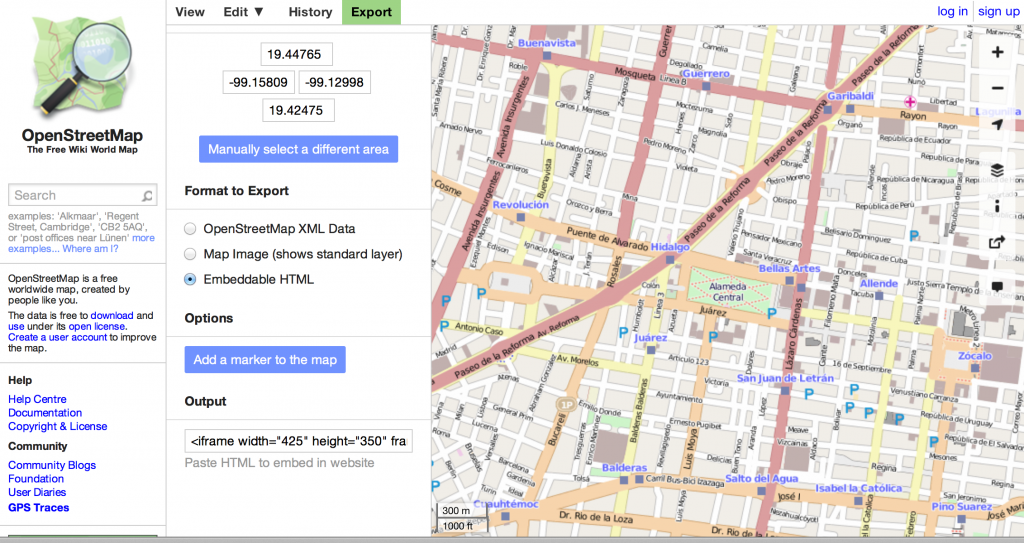Click the Revolución metro station marker
This screenshot has width=1024, height=543.
(x=520, y=217)
